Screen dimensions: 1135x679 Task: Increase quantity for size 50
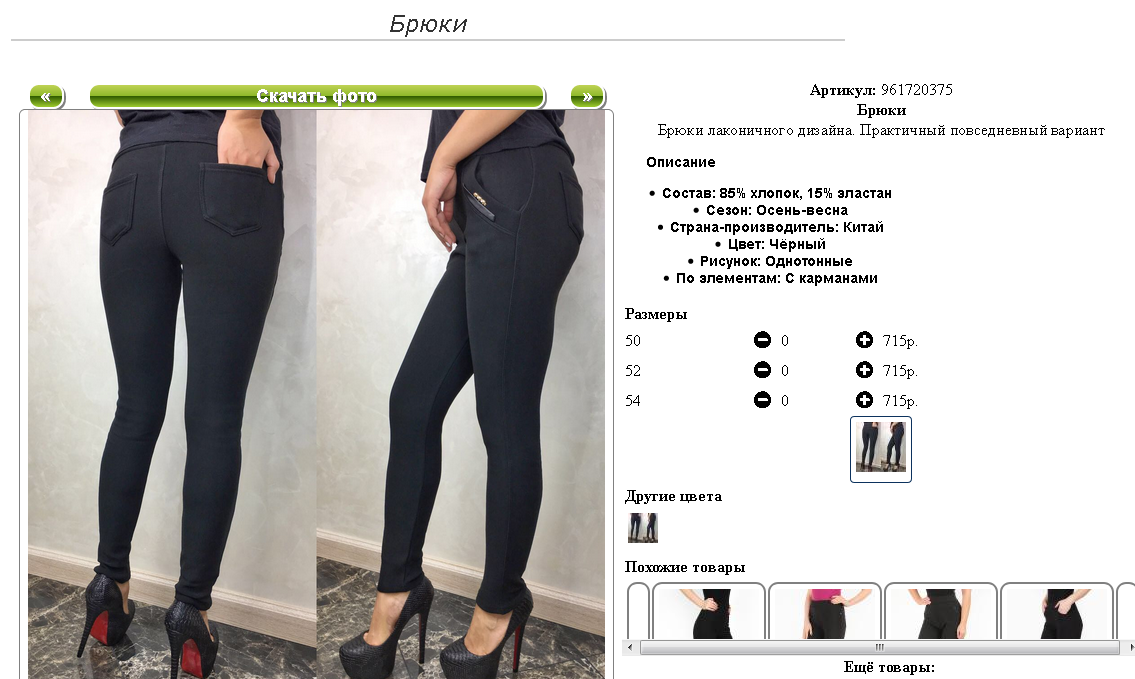(864, 340)
